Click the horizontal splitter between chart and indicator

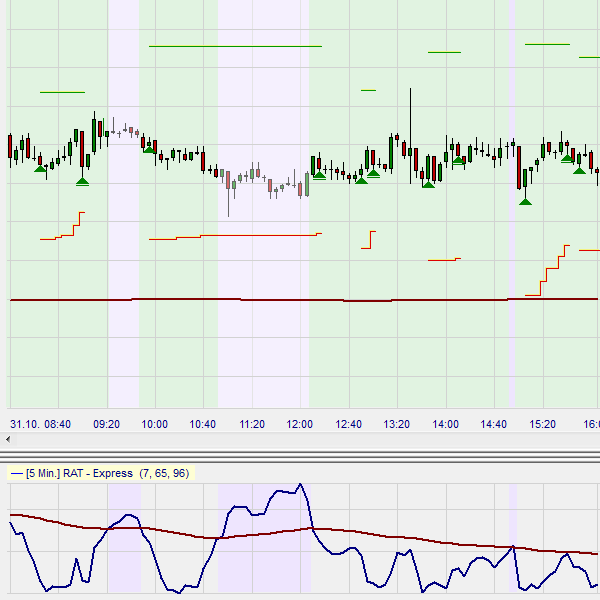pos(300,457)
